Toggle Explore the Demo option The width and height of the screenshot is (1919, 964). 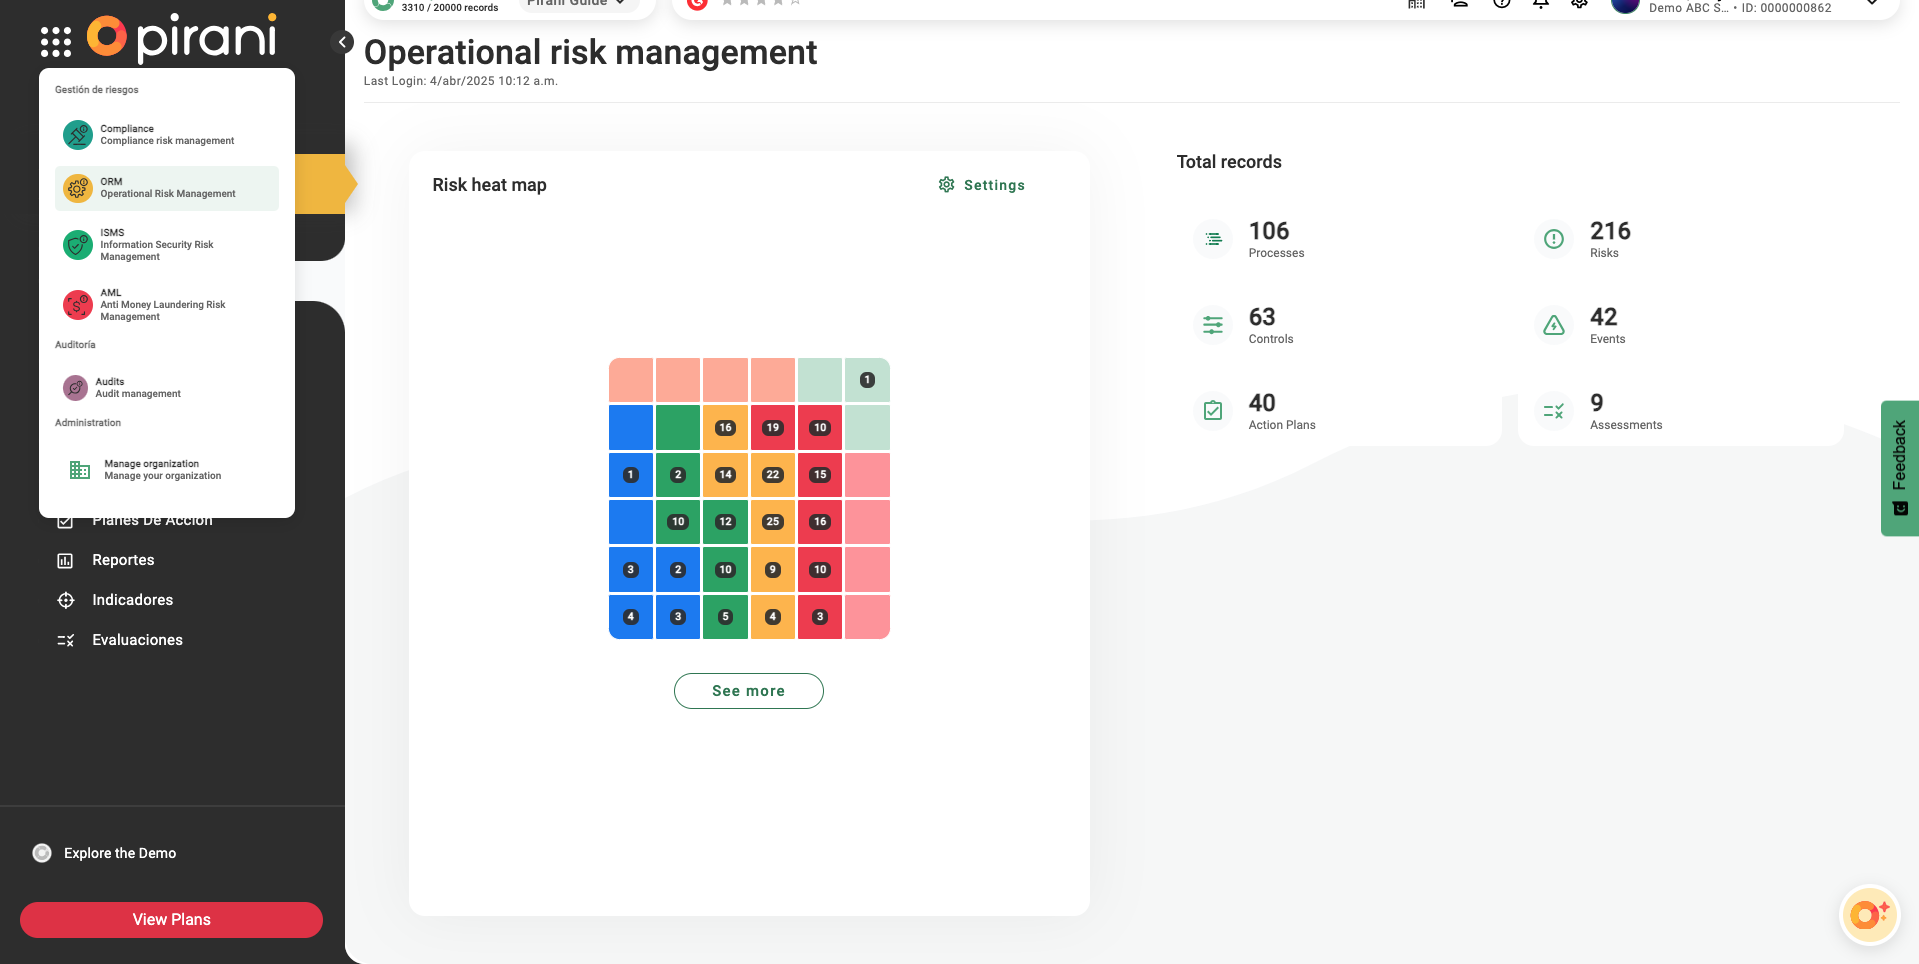click(x=42, y=853)
